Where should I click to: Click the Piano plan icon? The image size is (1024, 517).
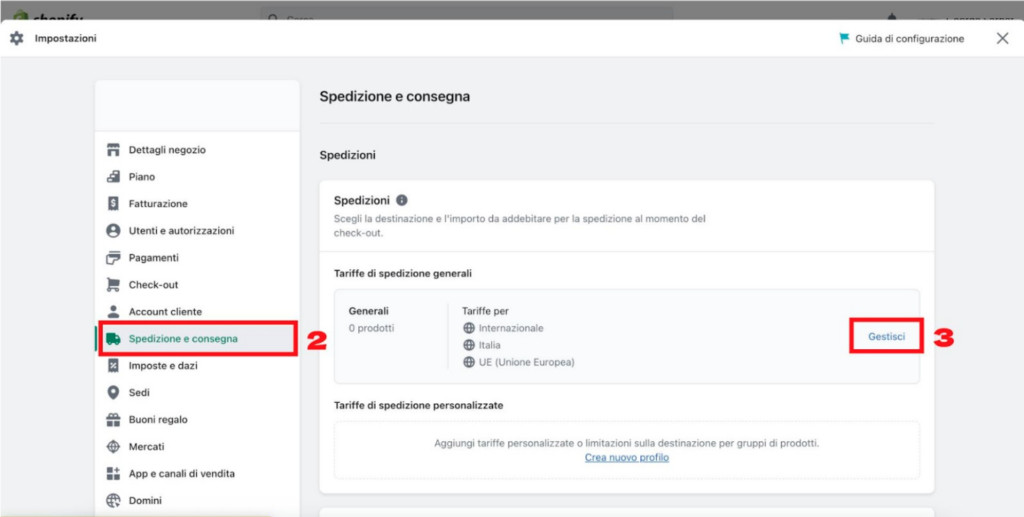tap(113, 177)
